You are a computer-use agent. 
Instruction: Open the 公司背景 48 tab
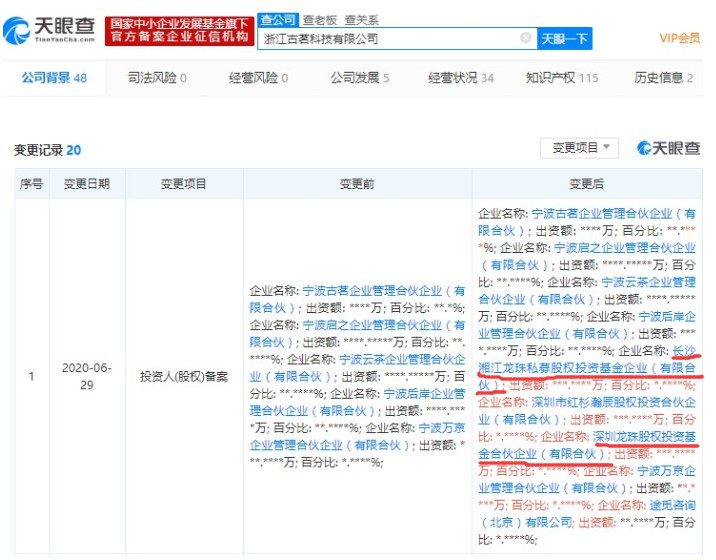54,78
